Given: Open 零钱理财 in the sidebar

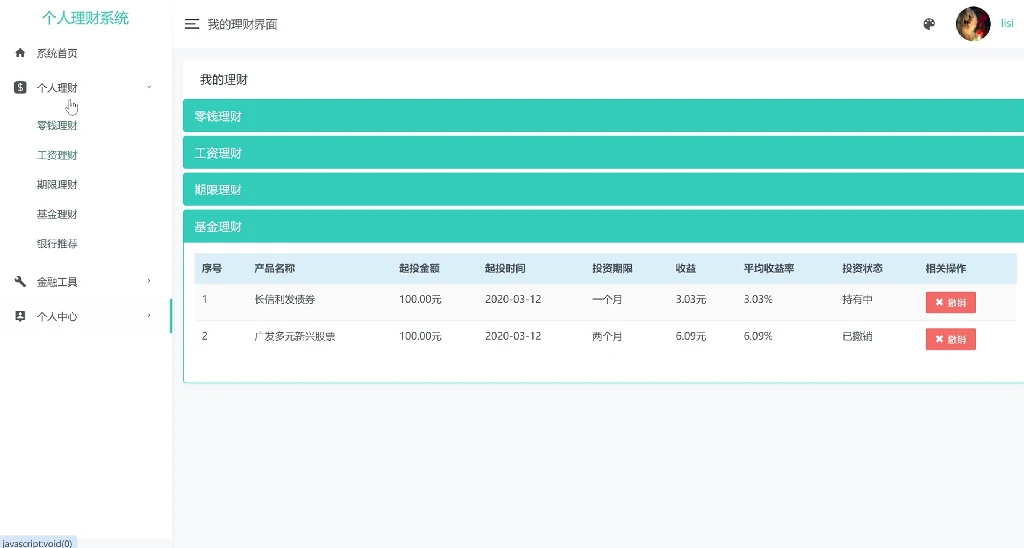Looking at the screenshot, I should point(57,126).
